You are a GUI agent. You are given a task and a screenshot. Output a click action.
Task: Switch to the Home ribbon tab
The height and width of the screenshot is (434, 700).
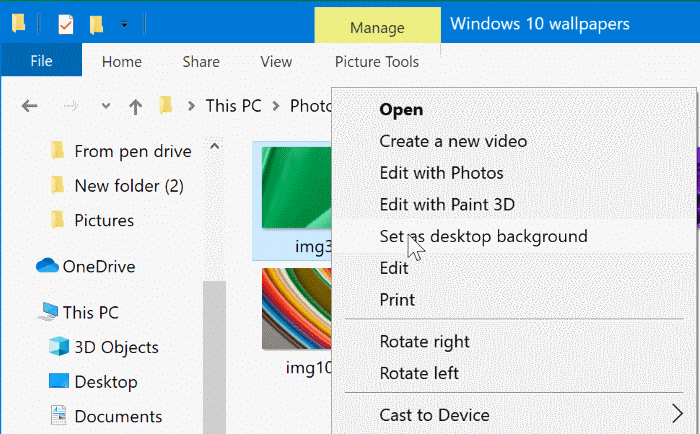coord(121,62)
